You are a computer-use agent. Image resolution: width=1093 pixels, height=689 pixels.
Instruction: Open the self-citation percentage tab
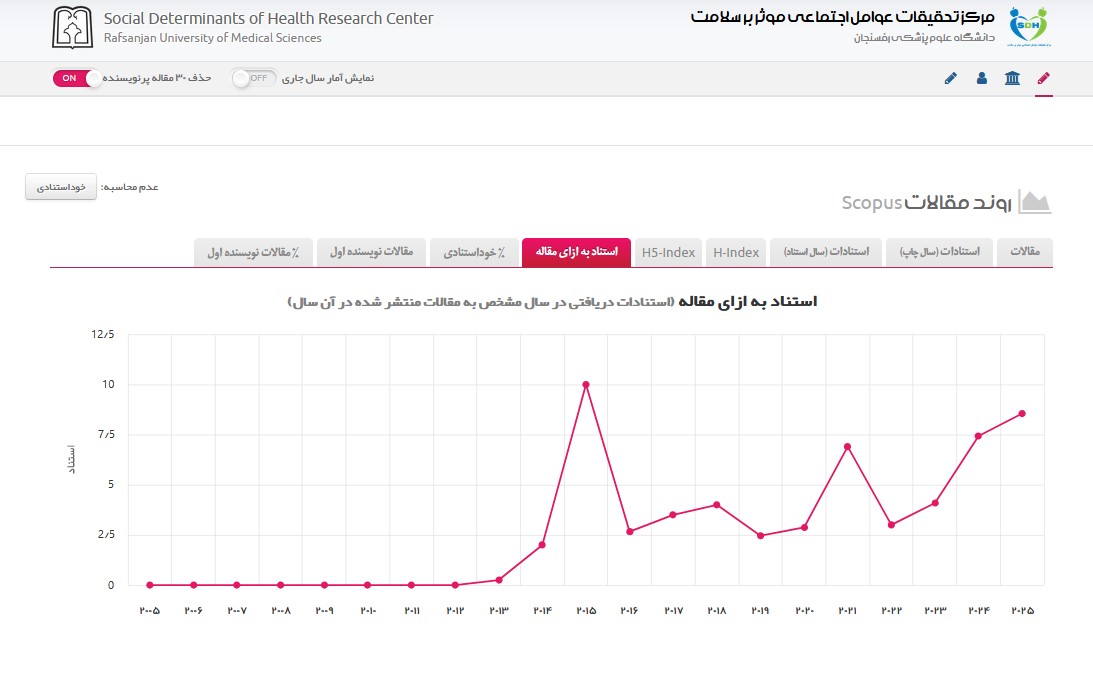474,252
